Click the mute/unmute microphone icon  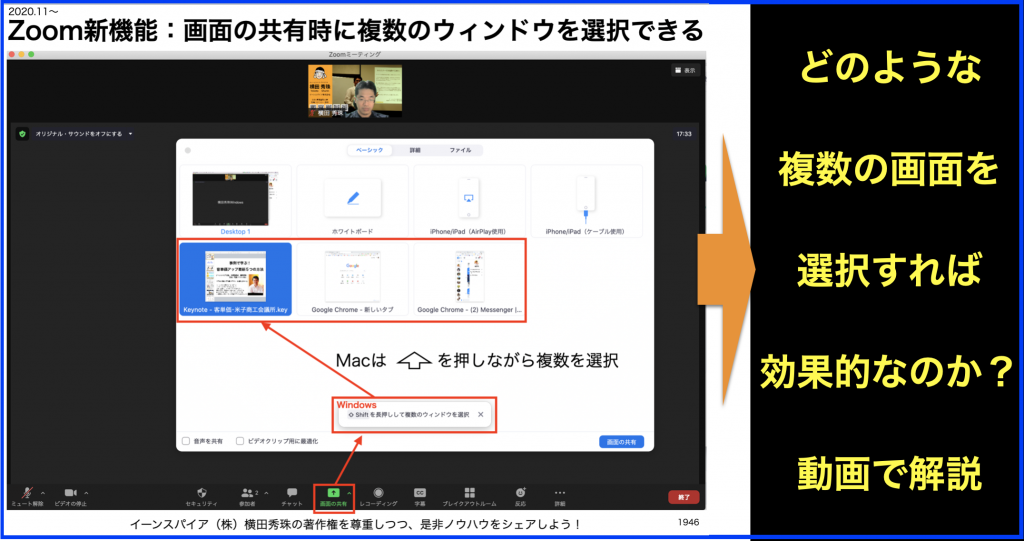click(x=27, y=493)
